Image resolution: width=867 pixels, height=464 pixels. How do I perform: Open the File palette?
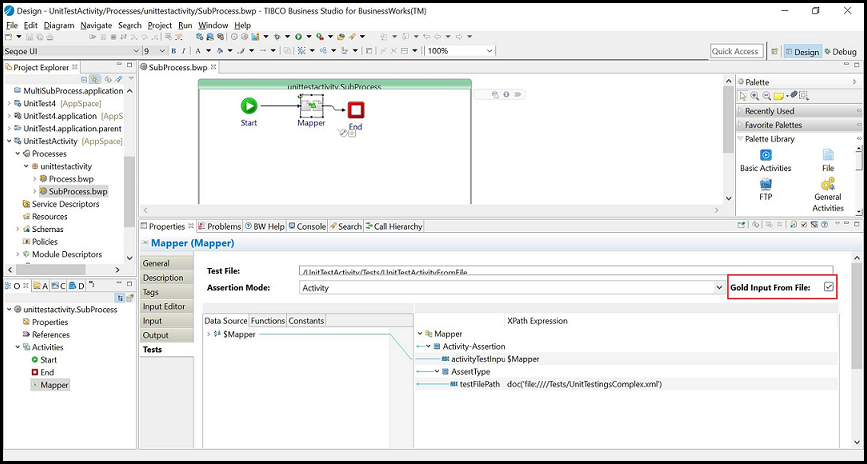tap(828, 161)
